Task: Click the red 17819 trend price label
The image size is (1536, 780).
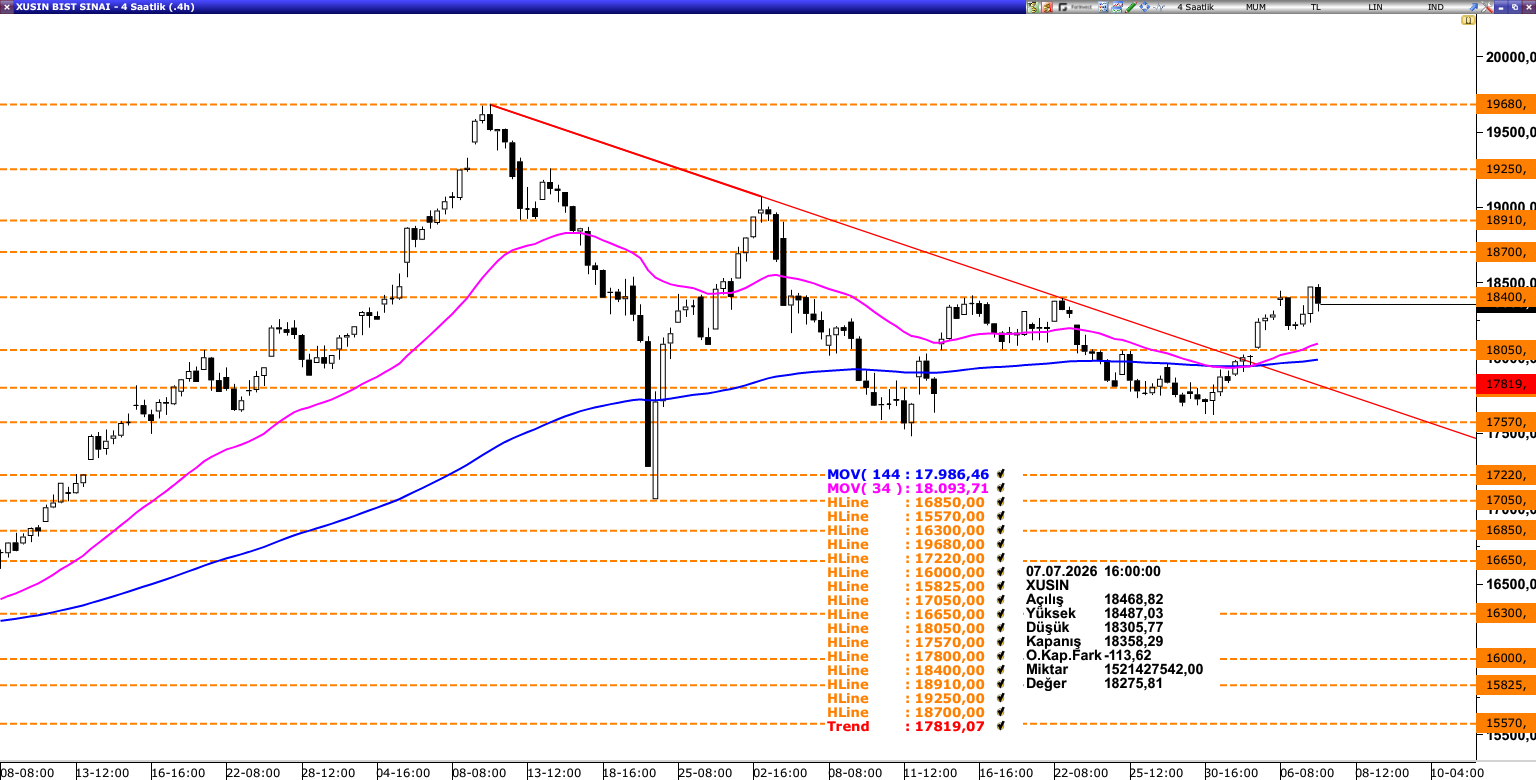Action: [1505, 384]
